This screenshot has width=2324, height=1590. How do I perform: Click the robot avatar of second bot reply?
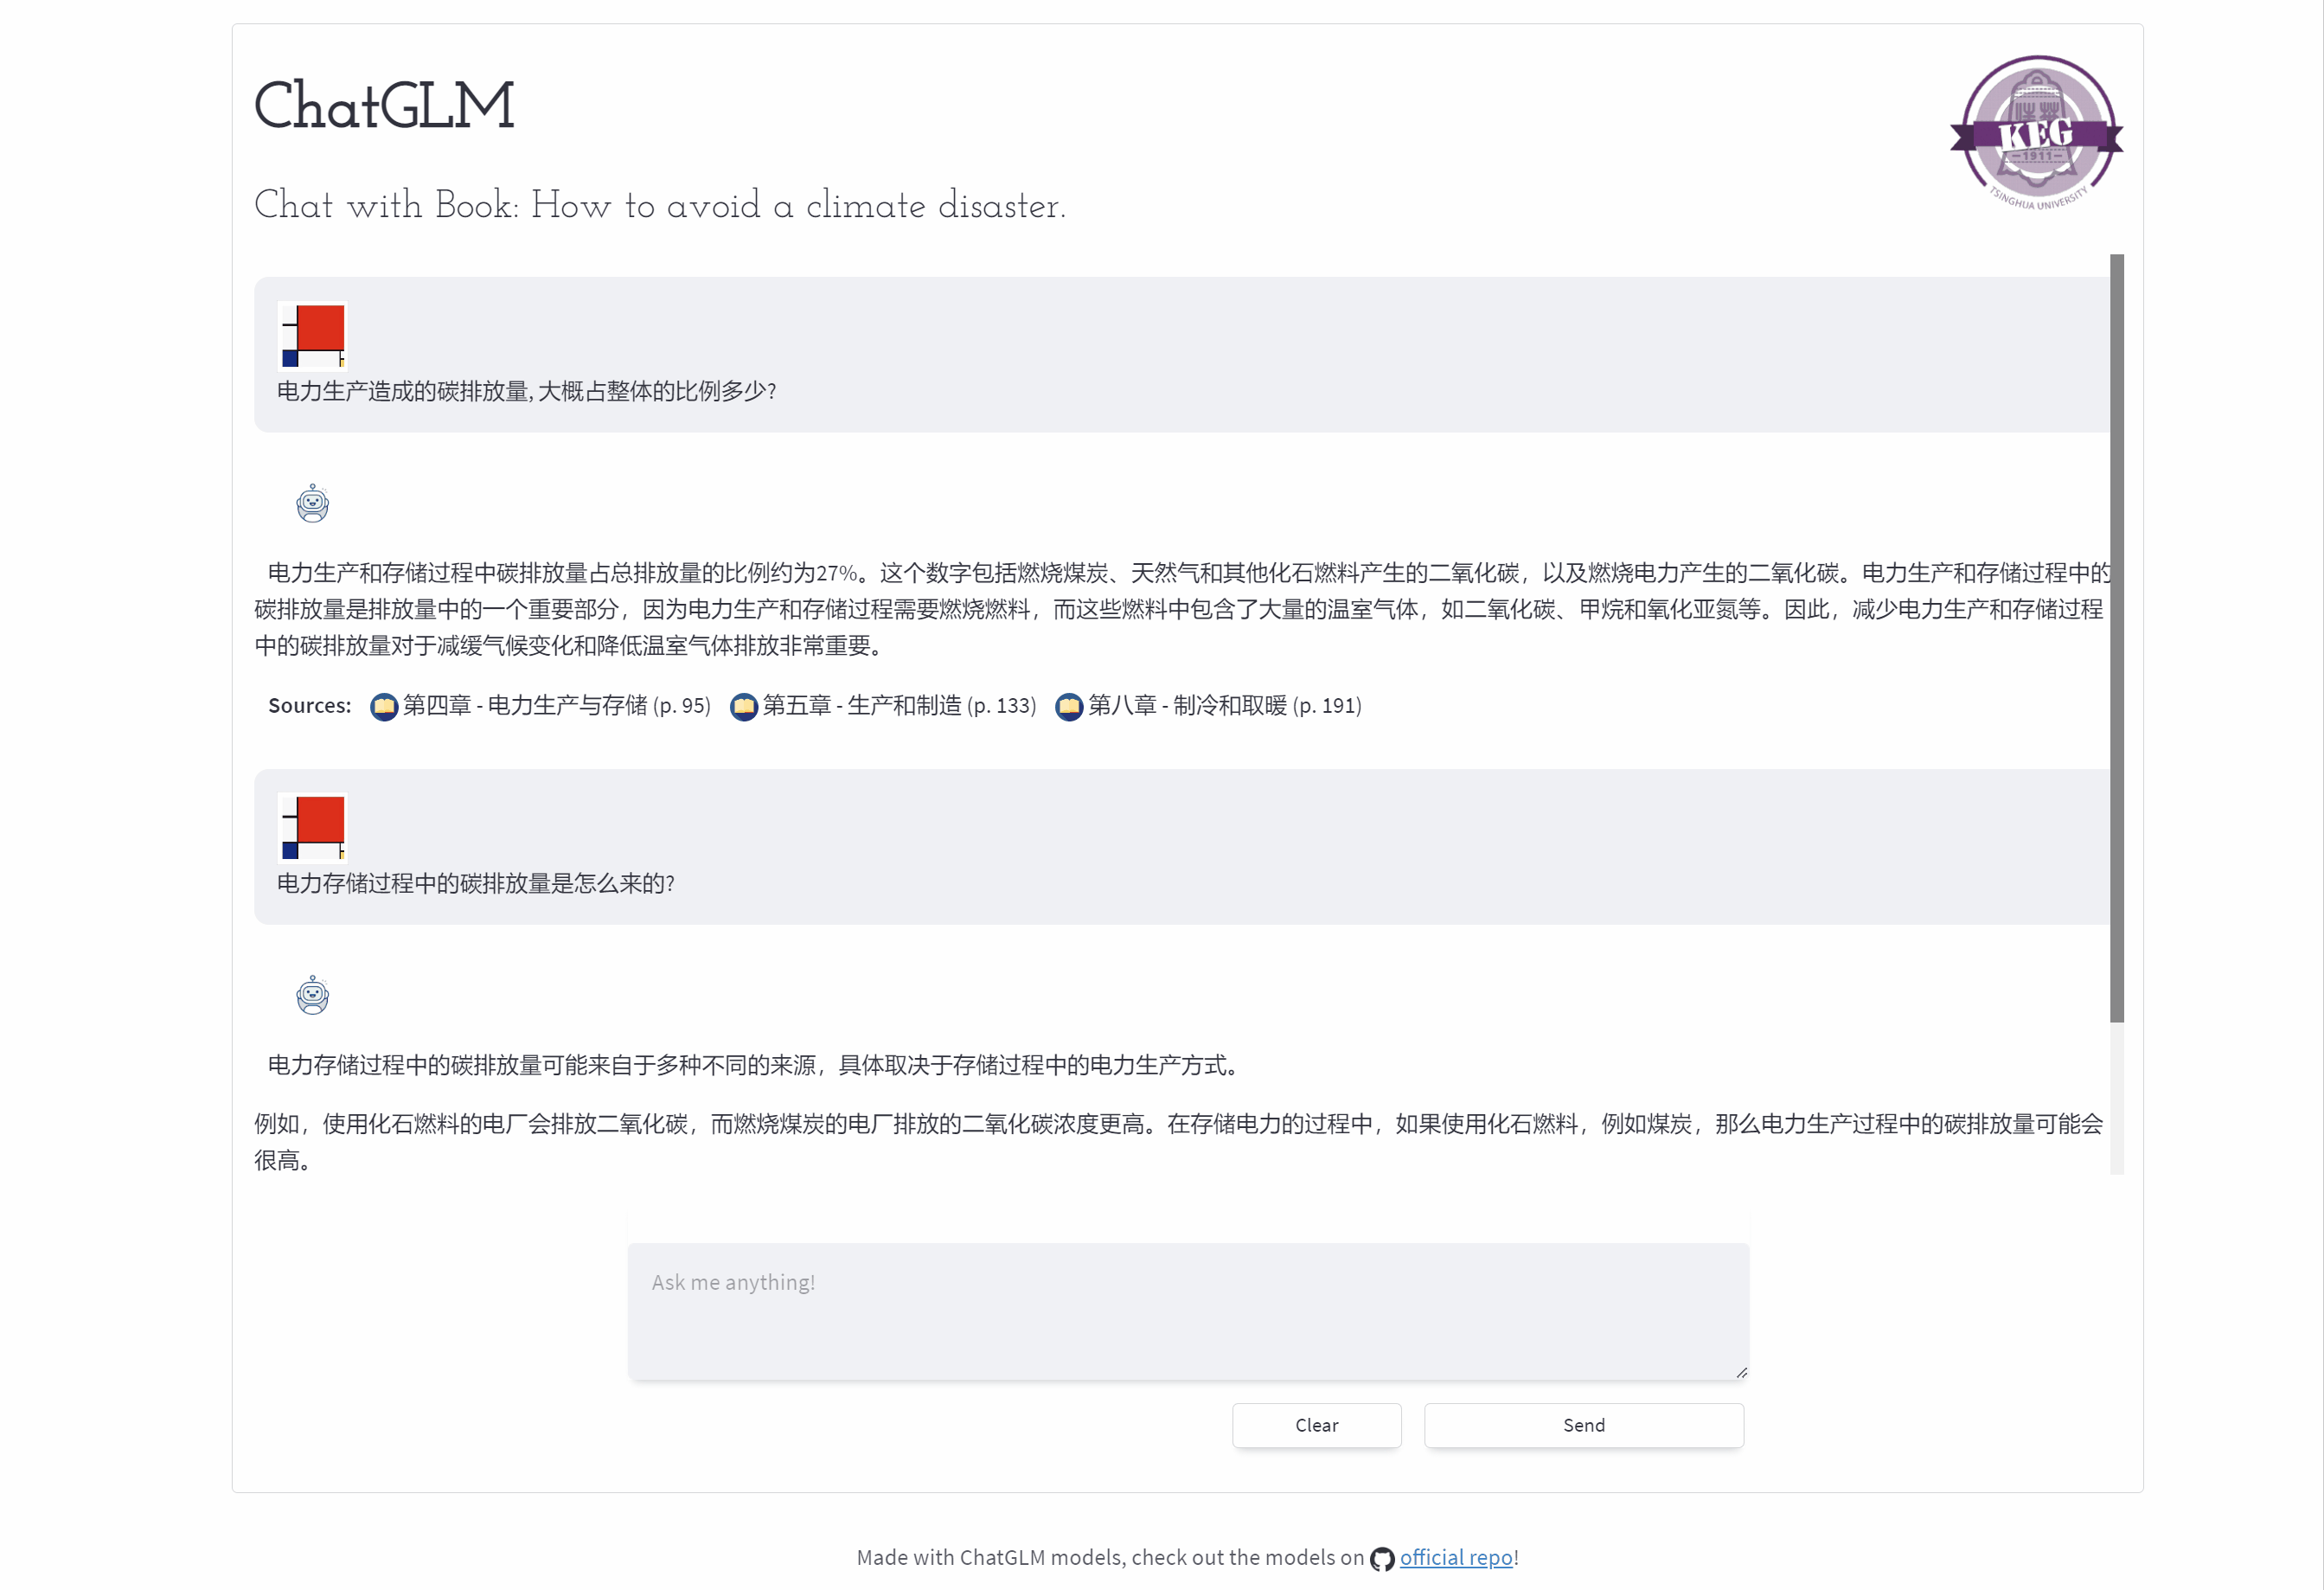click(313, 995)
